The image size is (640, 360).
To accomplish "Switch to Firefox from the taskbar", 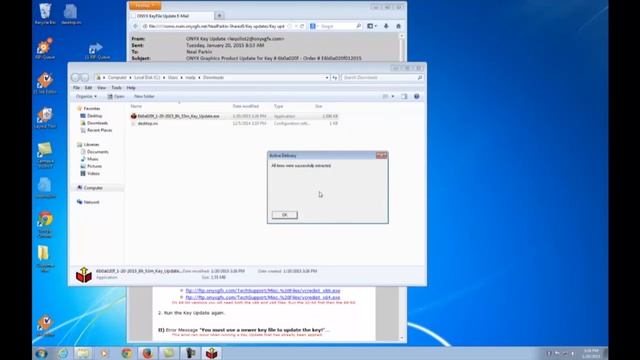I will click(148, 353).
